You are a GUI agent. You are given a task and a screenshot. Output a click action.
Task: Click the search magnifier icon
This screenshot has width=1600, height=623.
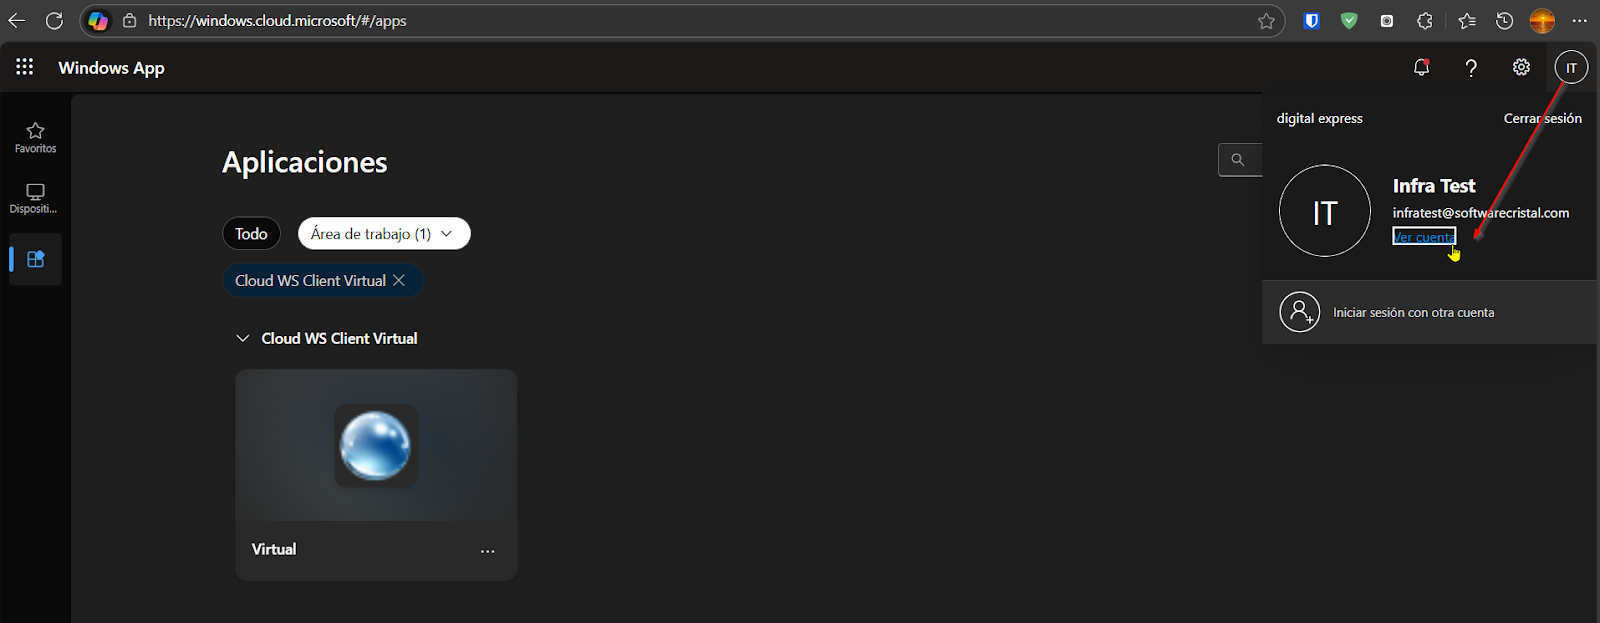[x=1238, y=159]
